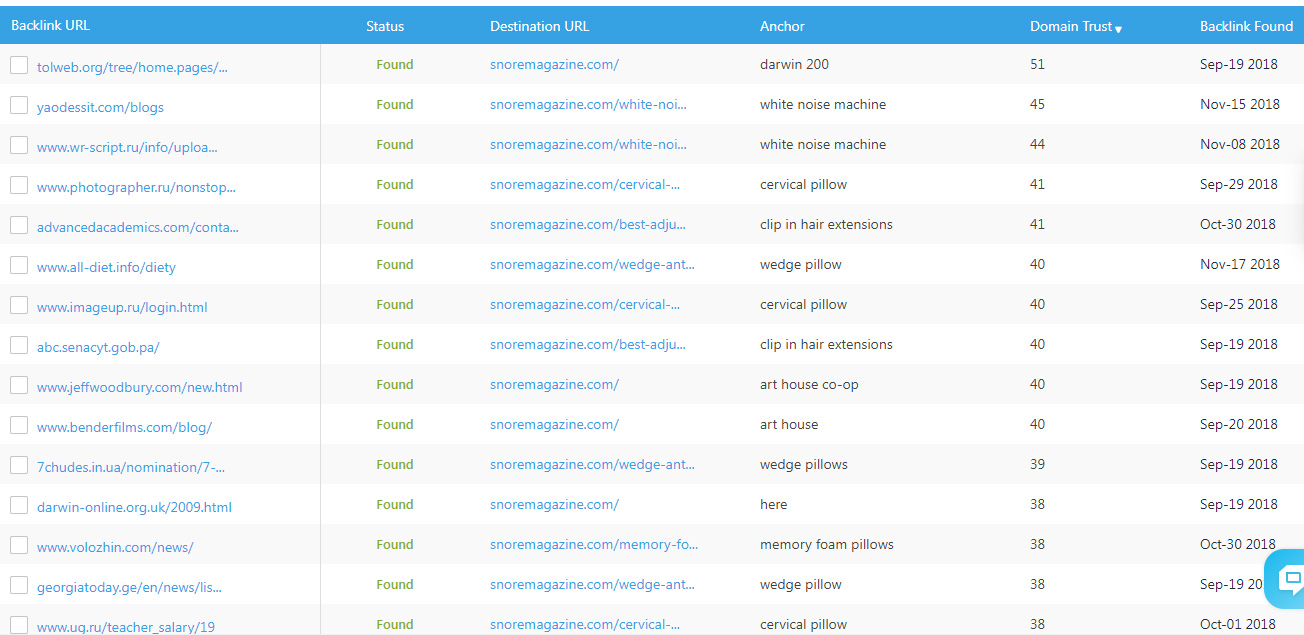Click the Nov-17 2018 date cell
The height and width of the screenshot is (635, 1304).
pyautogui.click(x=1240, y=264)
